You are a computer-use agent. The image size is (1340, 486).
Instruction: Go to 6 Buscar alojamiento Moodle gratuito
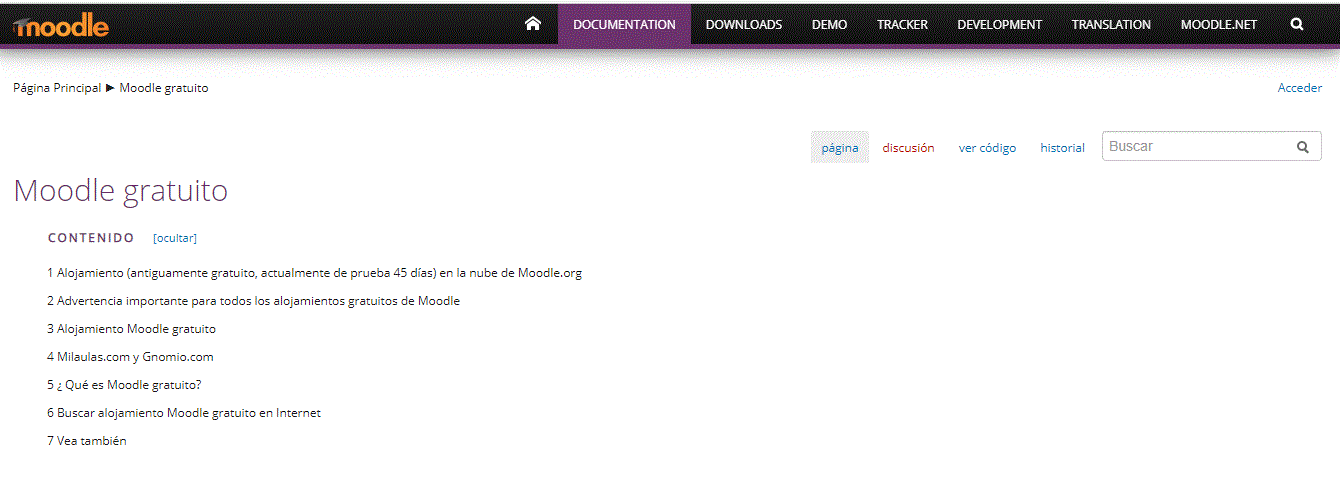pos(184,413)
